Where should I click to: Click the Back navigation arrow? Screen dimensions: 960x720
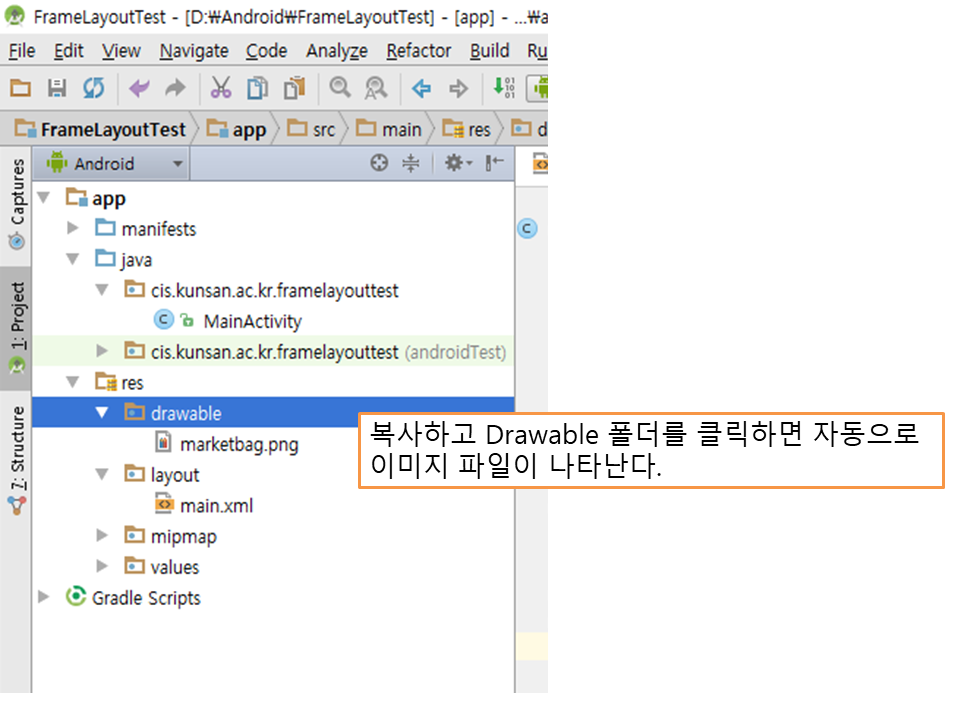[x=421, y=89]
